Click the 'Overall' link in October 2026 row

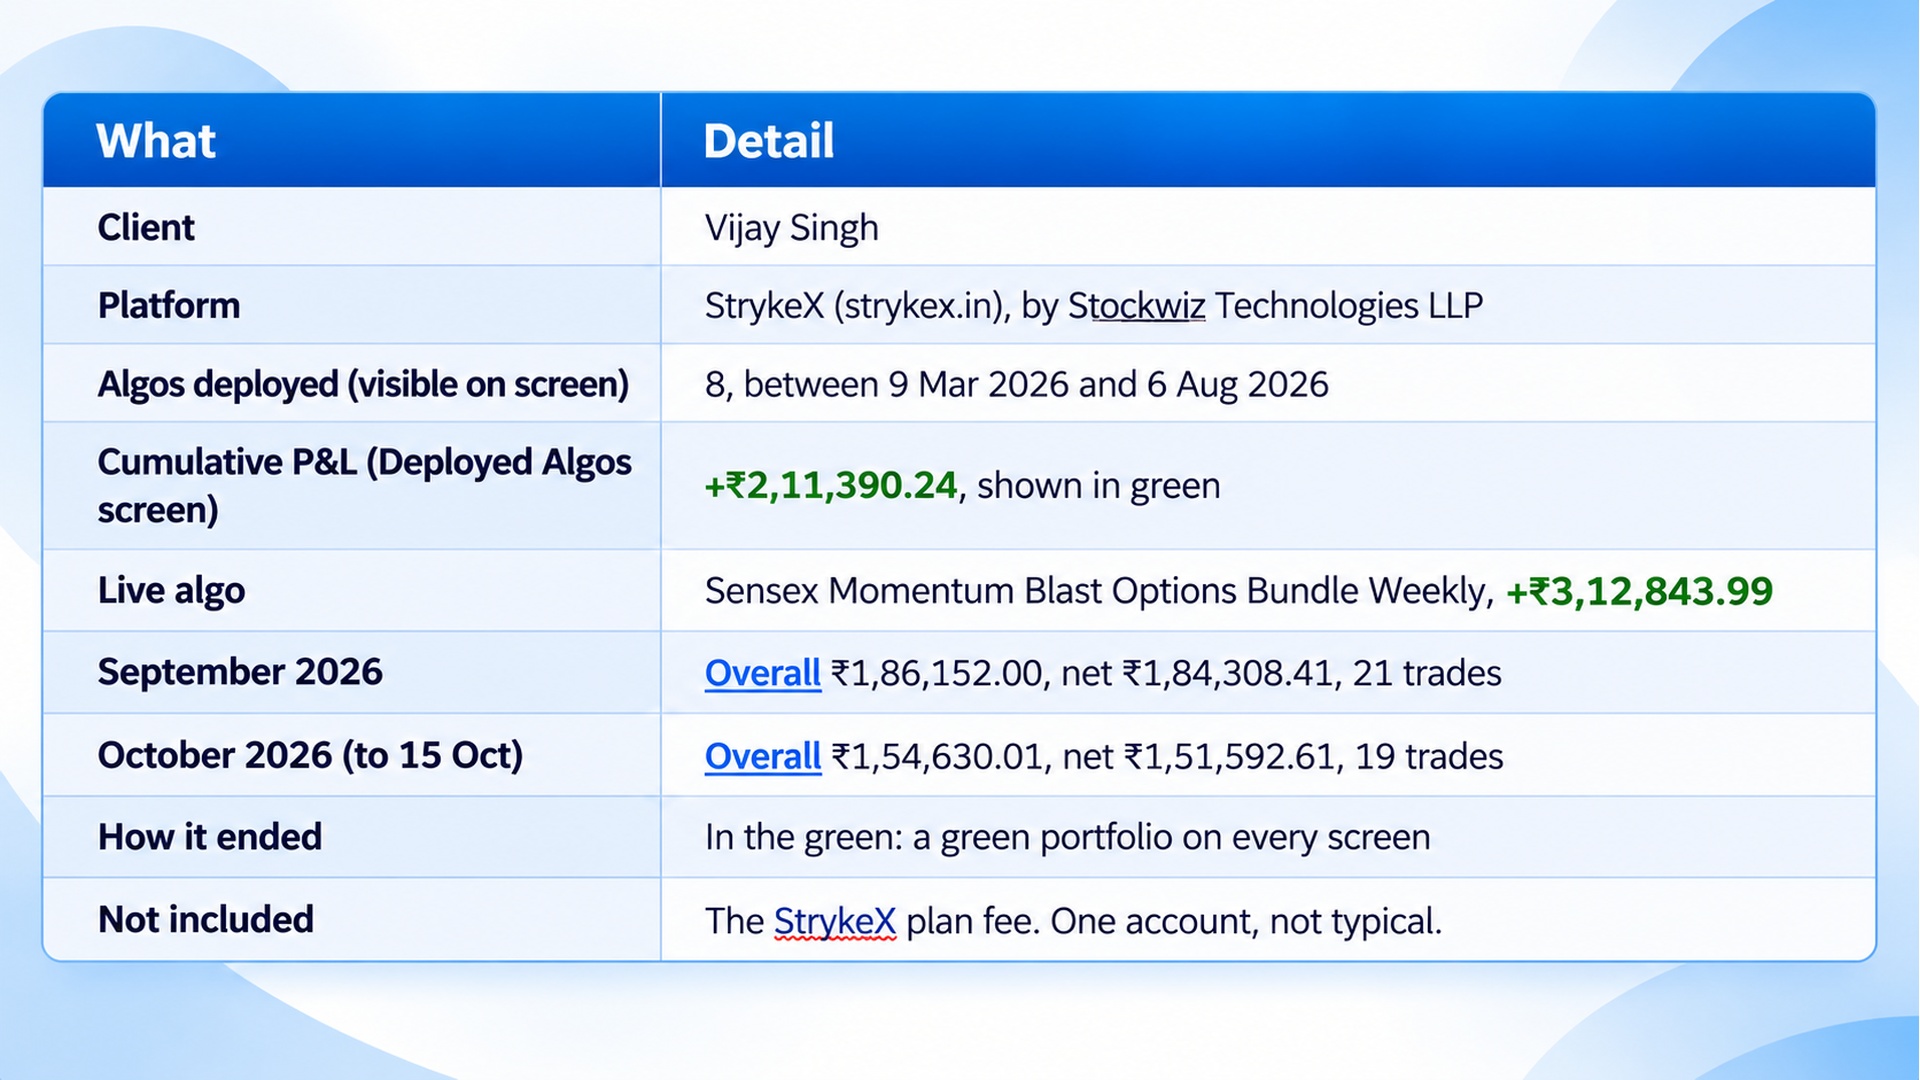[762, 756]
